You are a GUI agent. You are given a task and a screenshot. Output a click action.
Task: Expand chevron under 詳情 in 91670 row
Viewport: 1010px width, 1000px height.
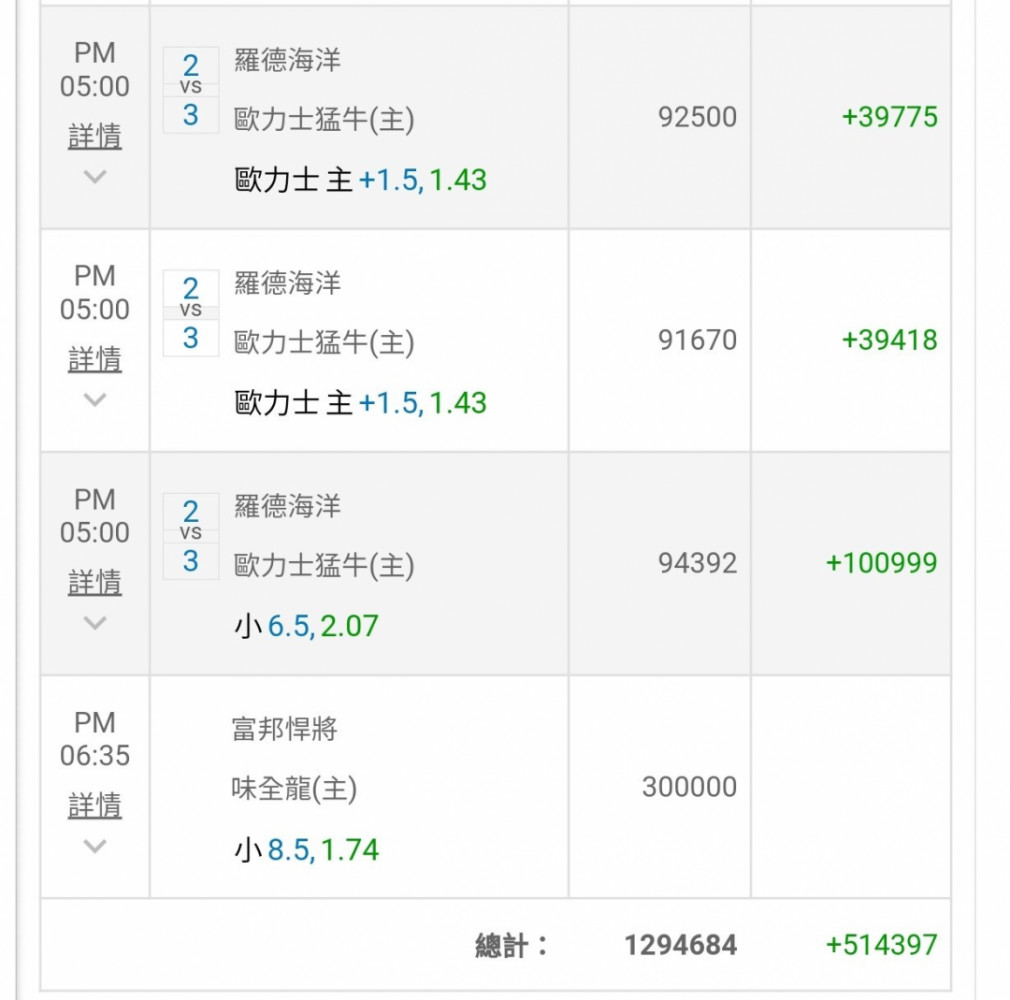(95, 400)
